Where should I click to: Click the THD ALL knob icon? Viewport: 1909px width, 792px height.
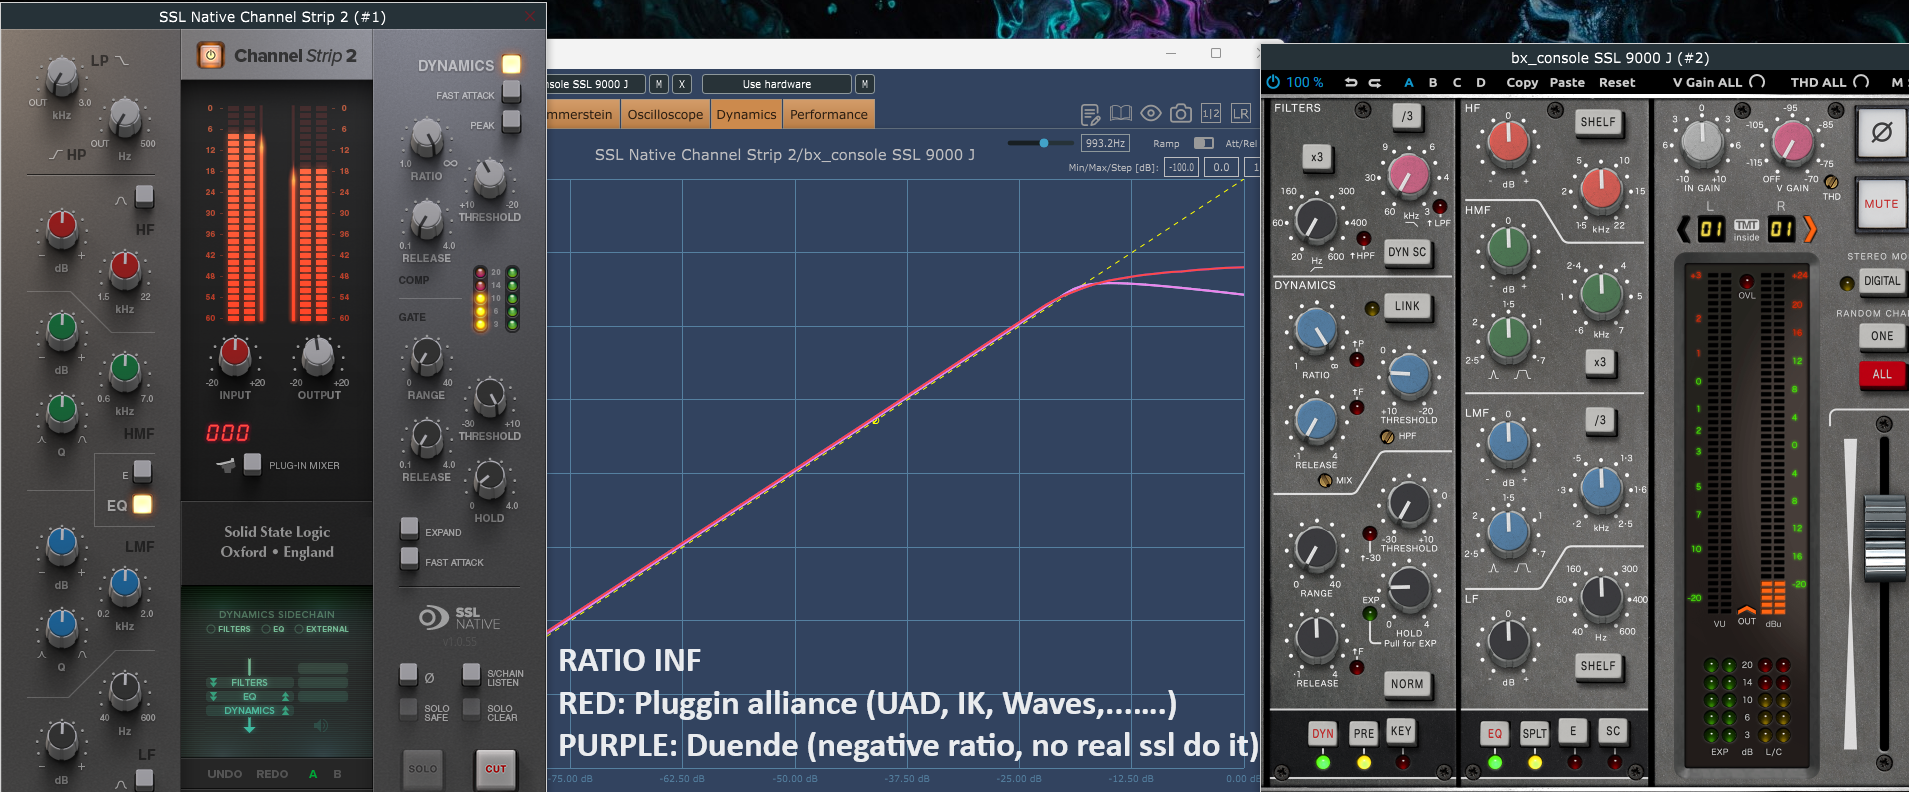[x=1861, y=82]
